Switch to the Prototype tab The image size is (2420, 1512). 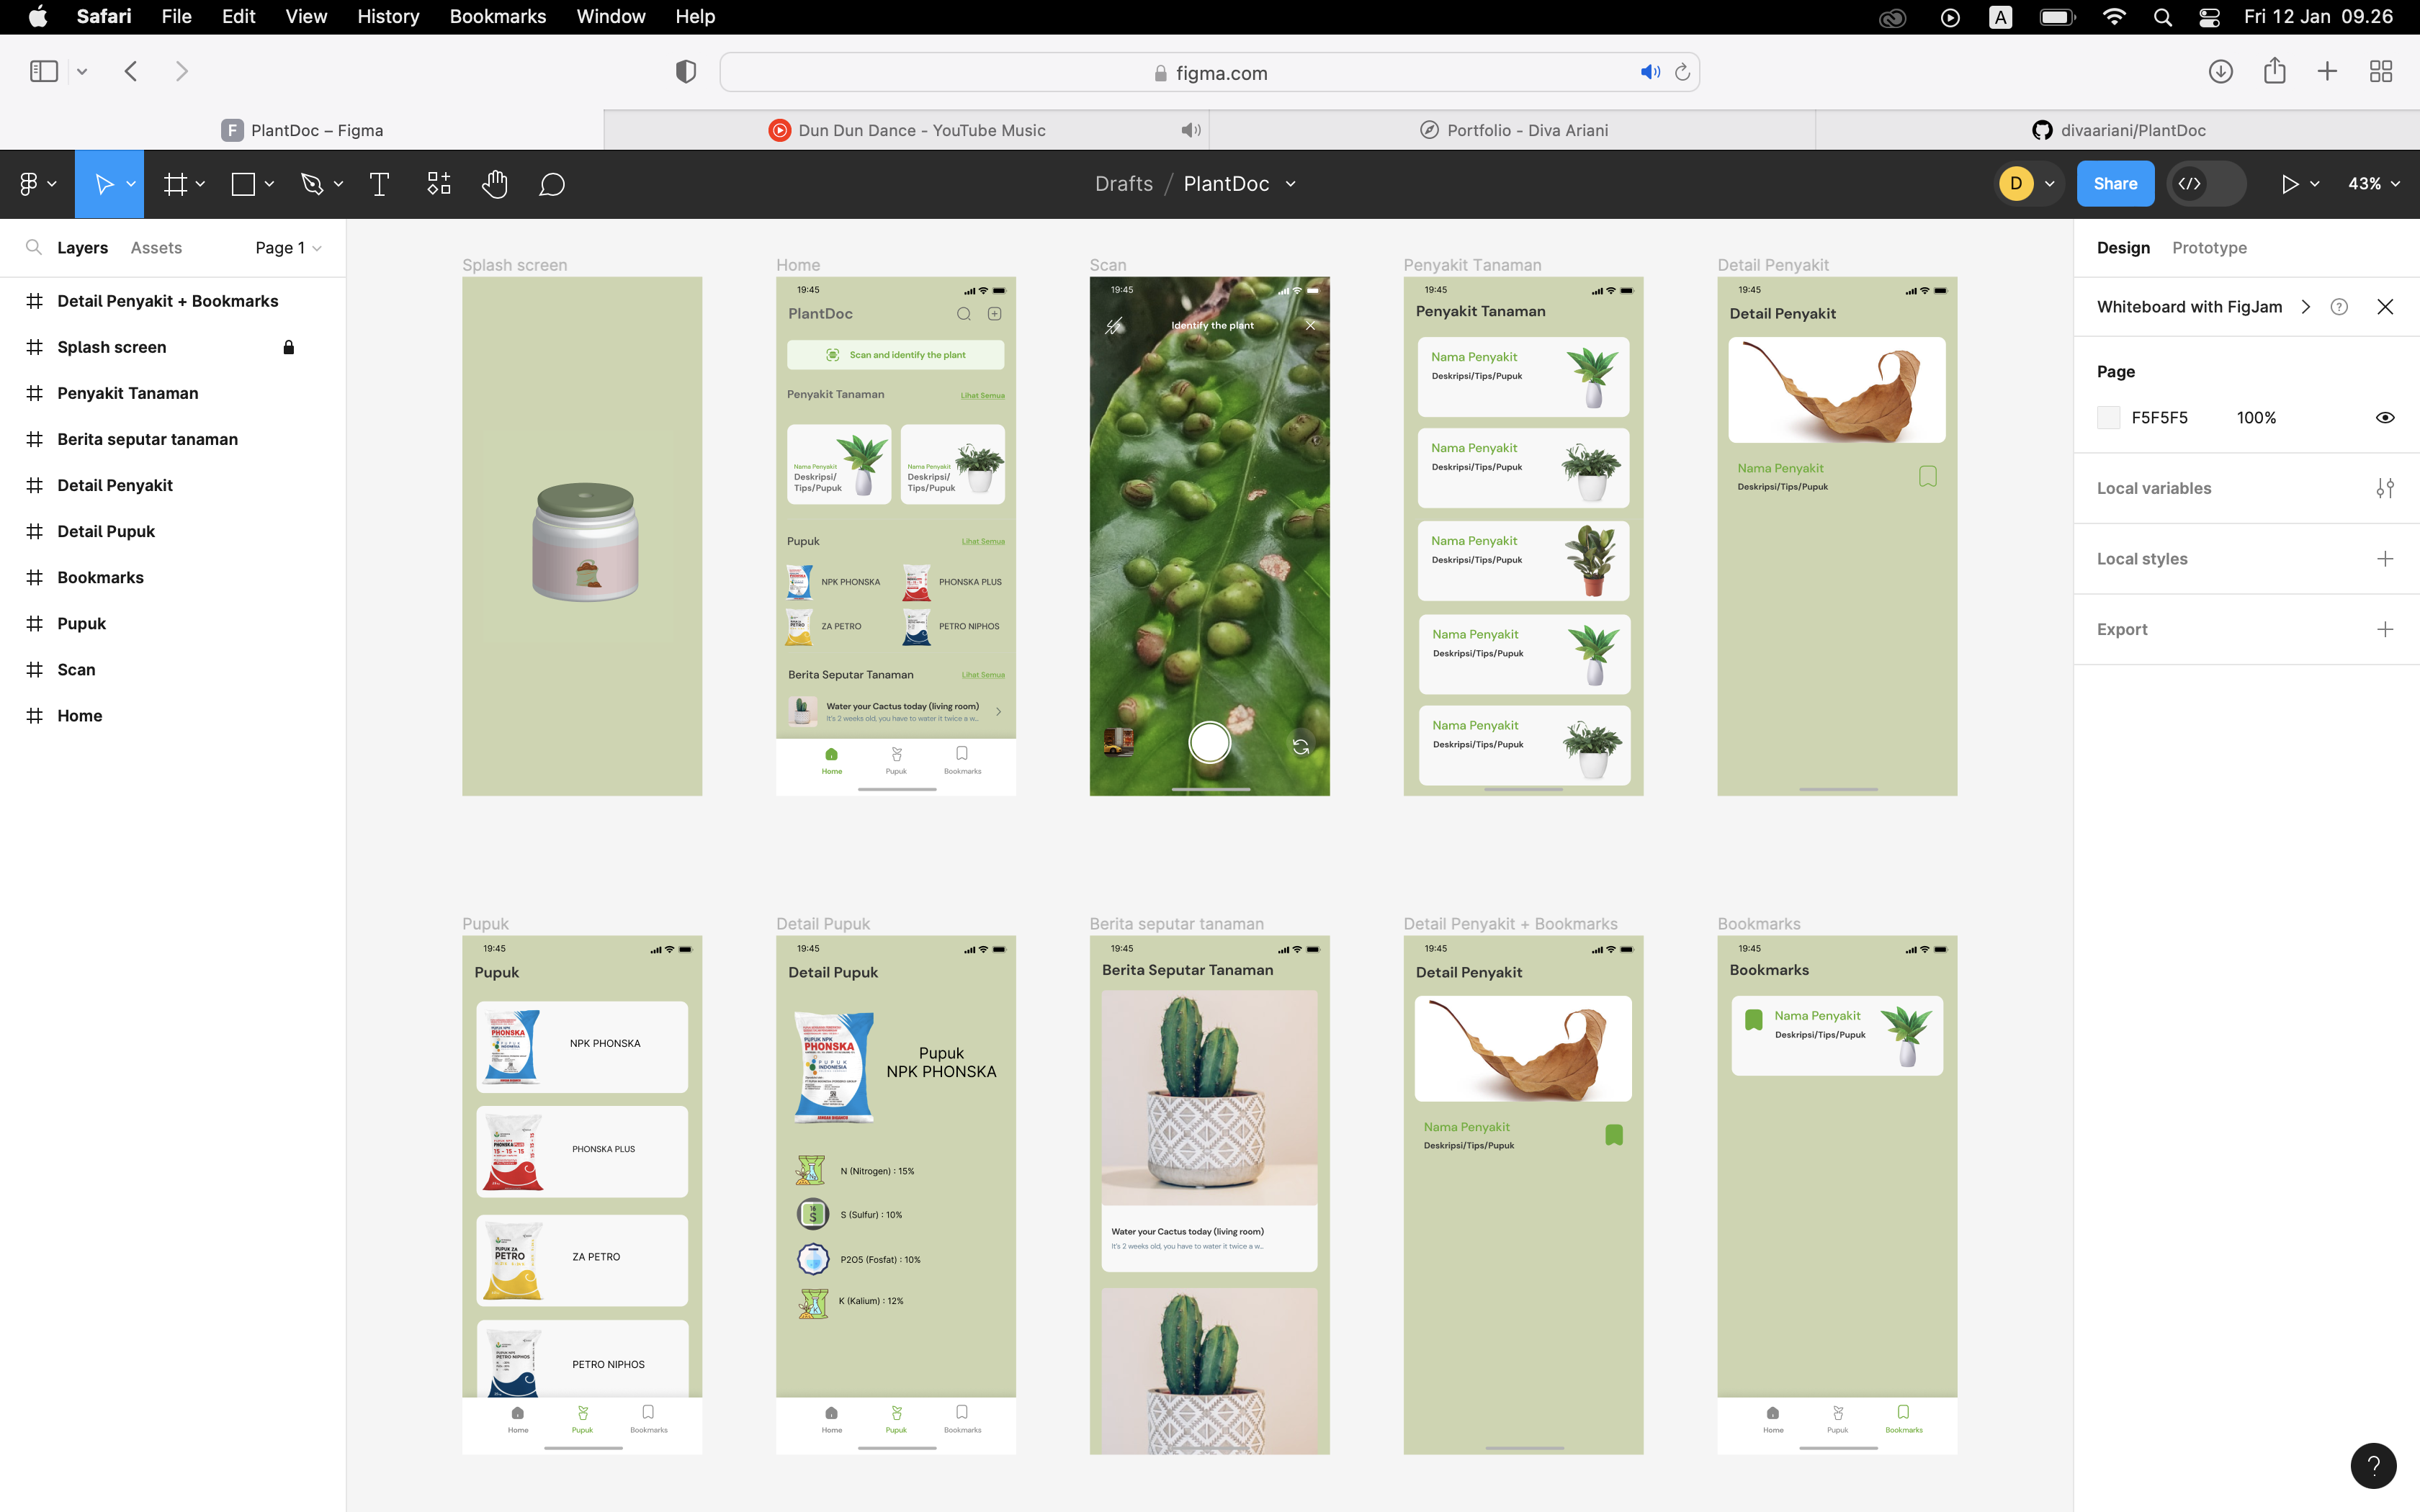2209,247
